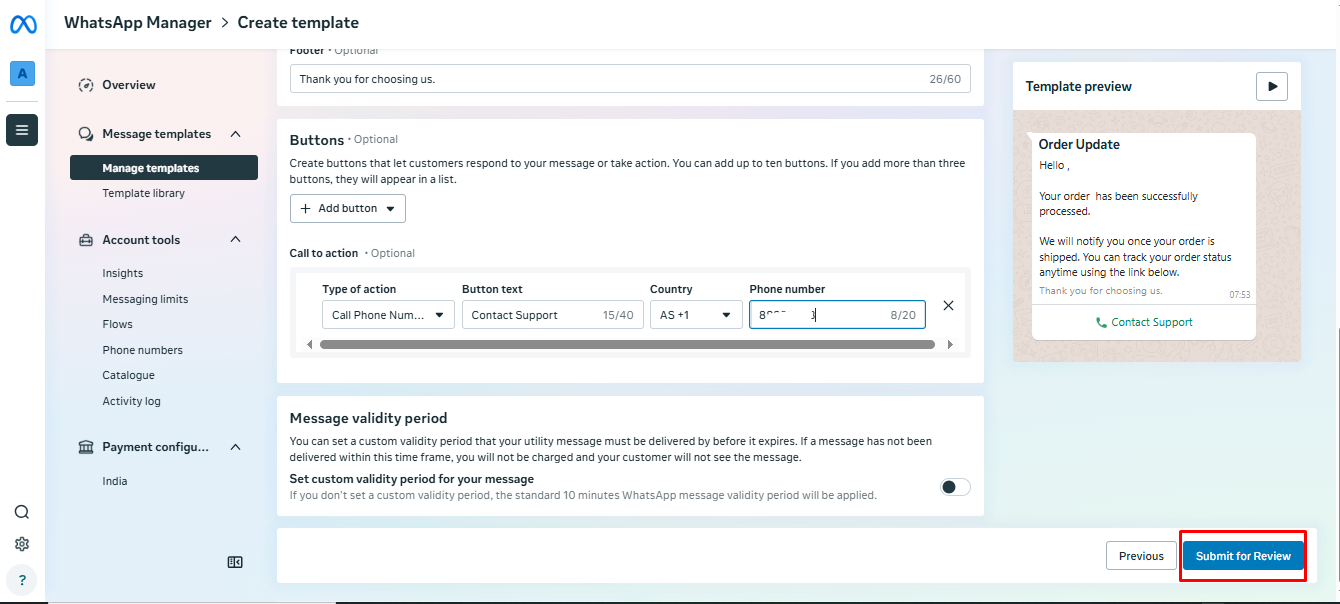Open the help question mark icon

click(x=22, y=579)
